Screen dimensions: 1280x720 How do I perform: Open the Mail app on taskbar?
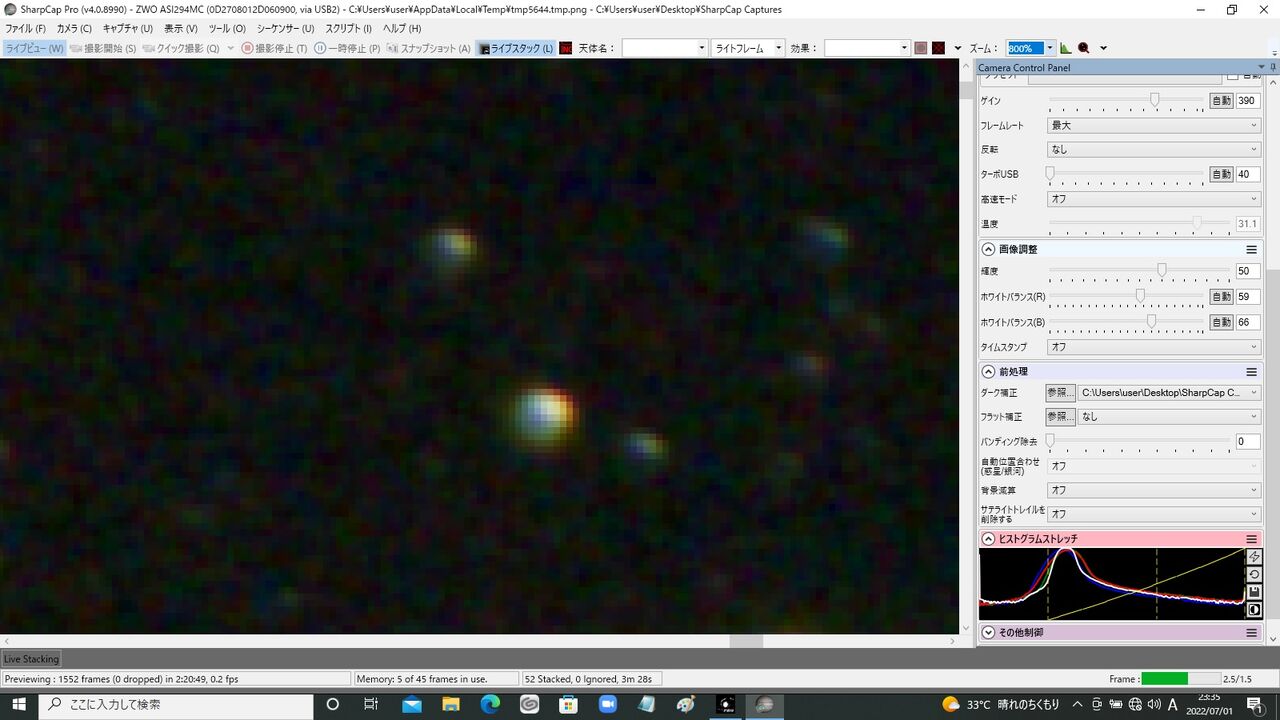pyautogui.click(x=412, y=705)
